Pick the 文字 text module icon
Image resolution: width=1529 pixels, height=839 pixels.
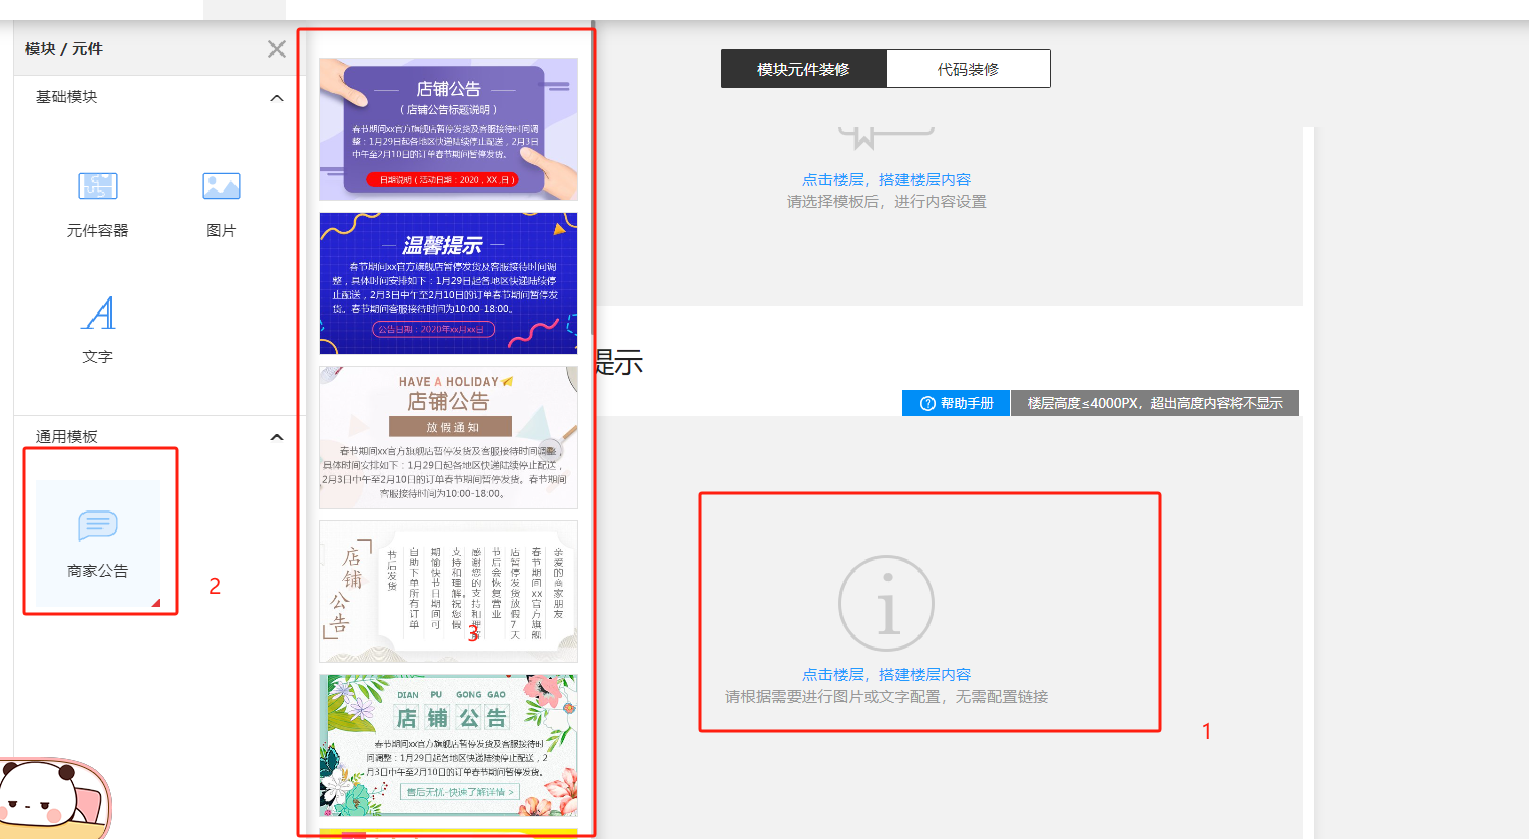[x=98, y=314]
